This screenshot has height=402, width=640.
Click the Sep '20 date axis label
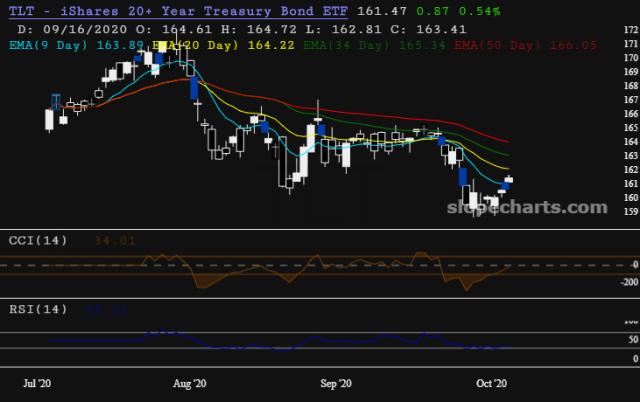pos(337,383)
